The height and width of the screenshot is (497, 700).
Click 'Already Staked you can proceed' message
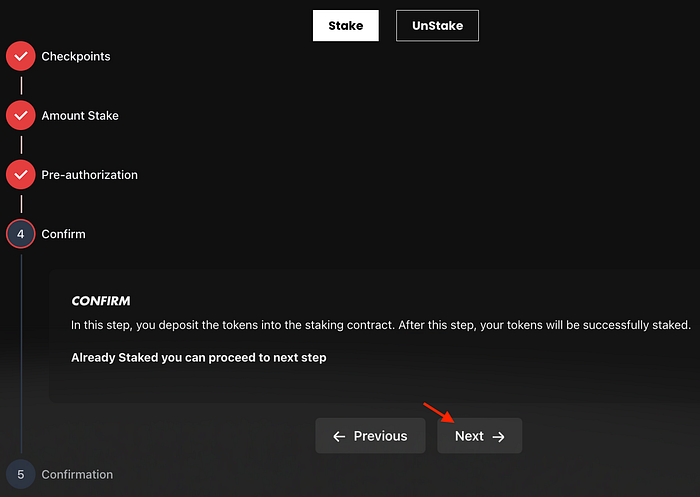point(199,358)
